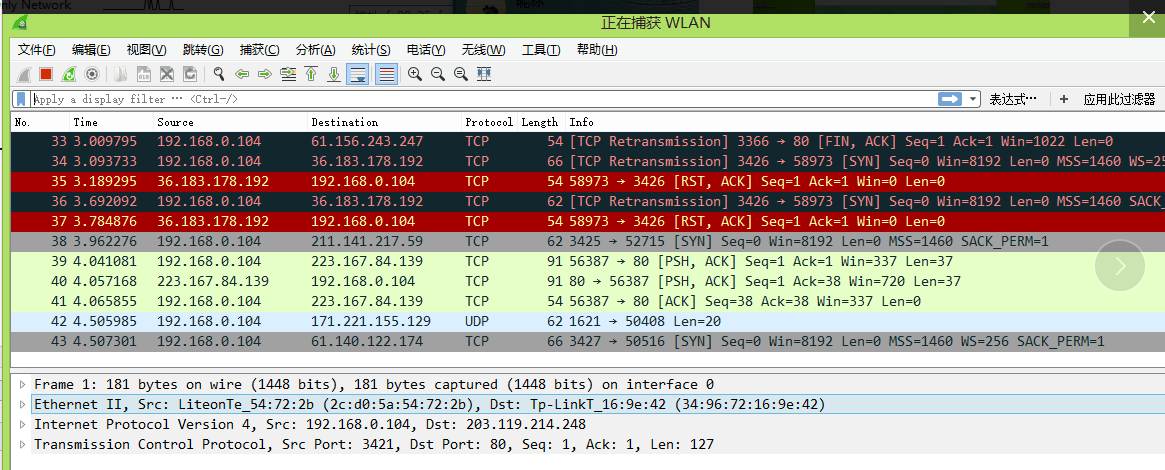
Task: Open the 统计(S) menu
Action: tap(371, 50)
